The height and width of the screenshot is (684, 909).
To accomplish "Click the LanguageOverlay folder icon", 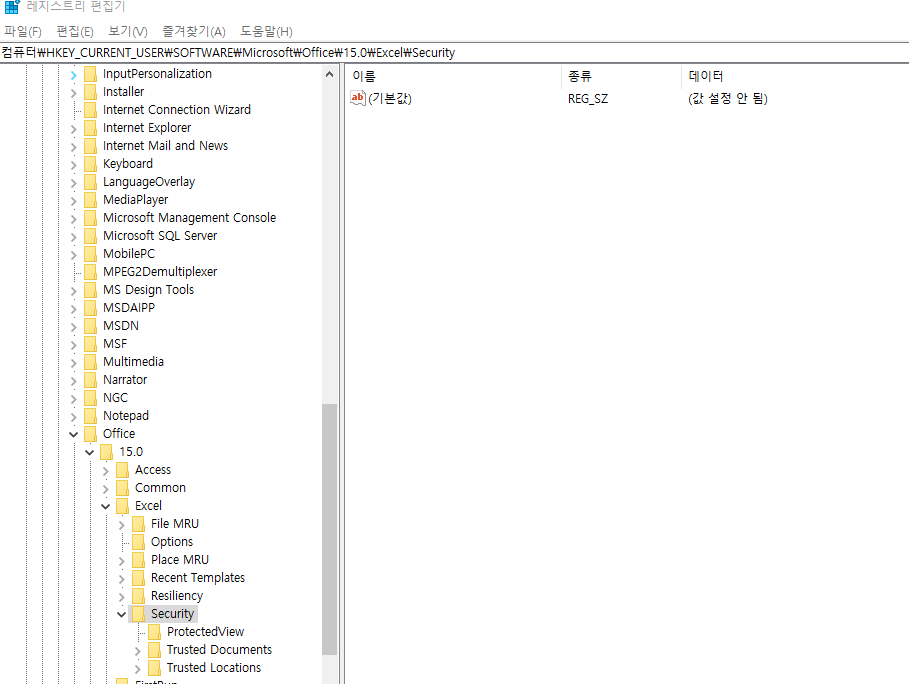I will [x=90, y=182].
